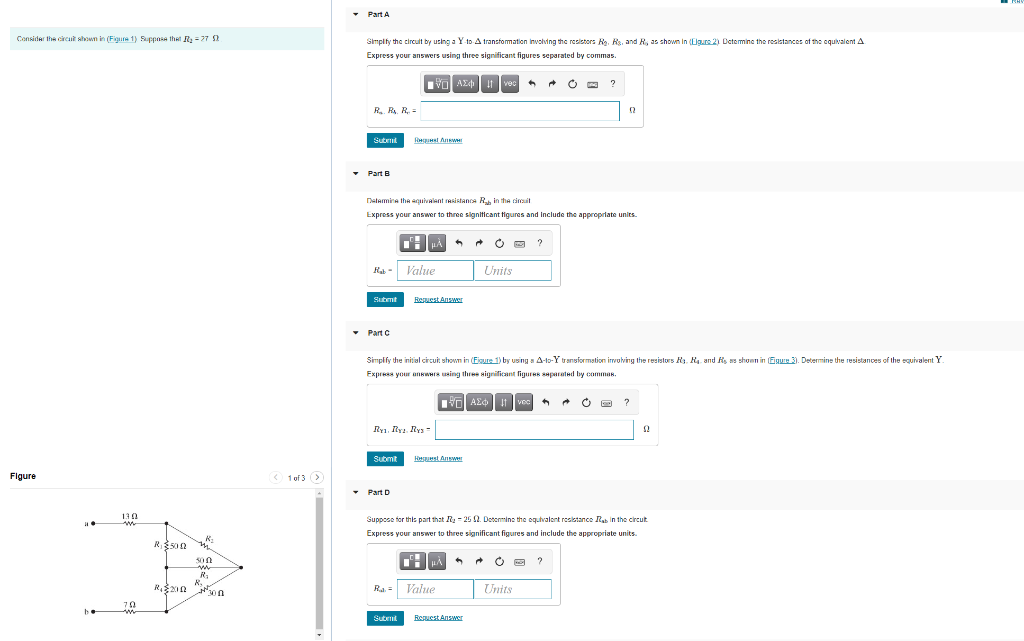Image resolution: width=1024 pixels, height=641 pixels.
Task: Open Part C Greek symbols button
Action: point(480,402)
